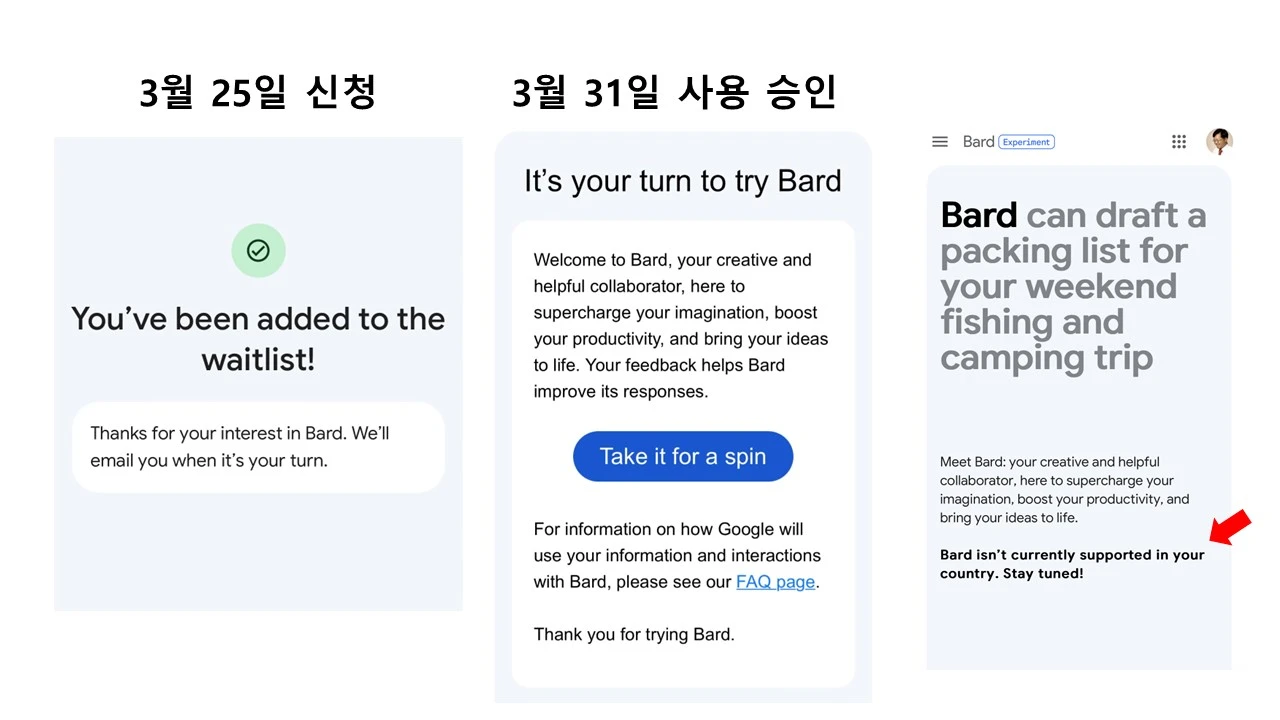Click the packing list headline on Bard homepage
This screenshot has height=720, width=1280.
pyautogui.click(x=1073, y=285)
